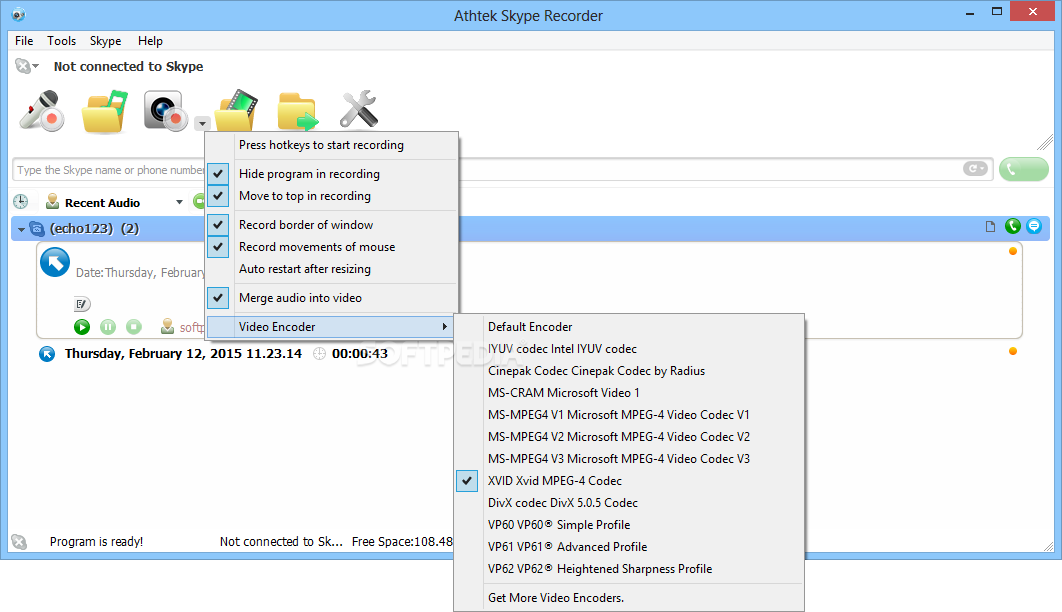
Task: Expand Skype status dropdown arrow
Action: tap(36, 66)
